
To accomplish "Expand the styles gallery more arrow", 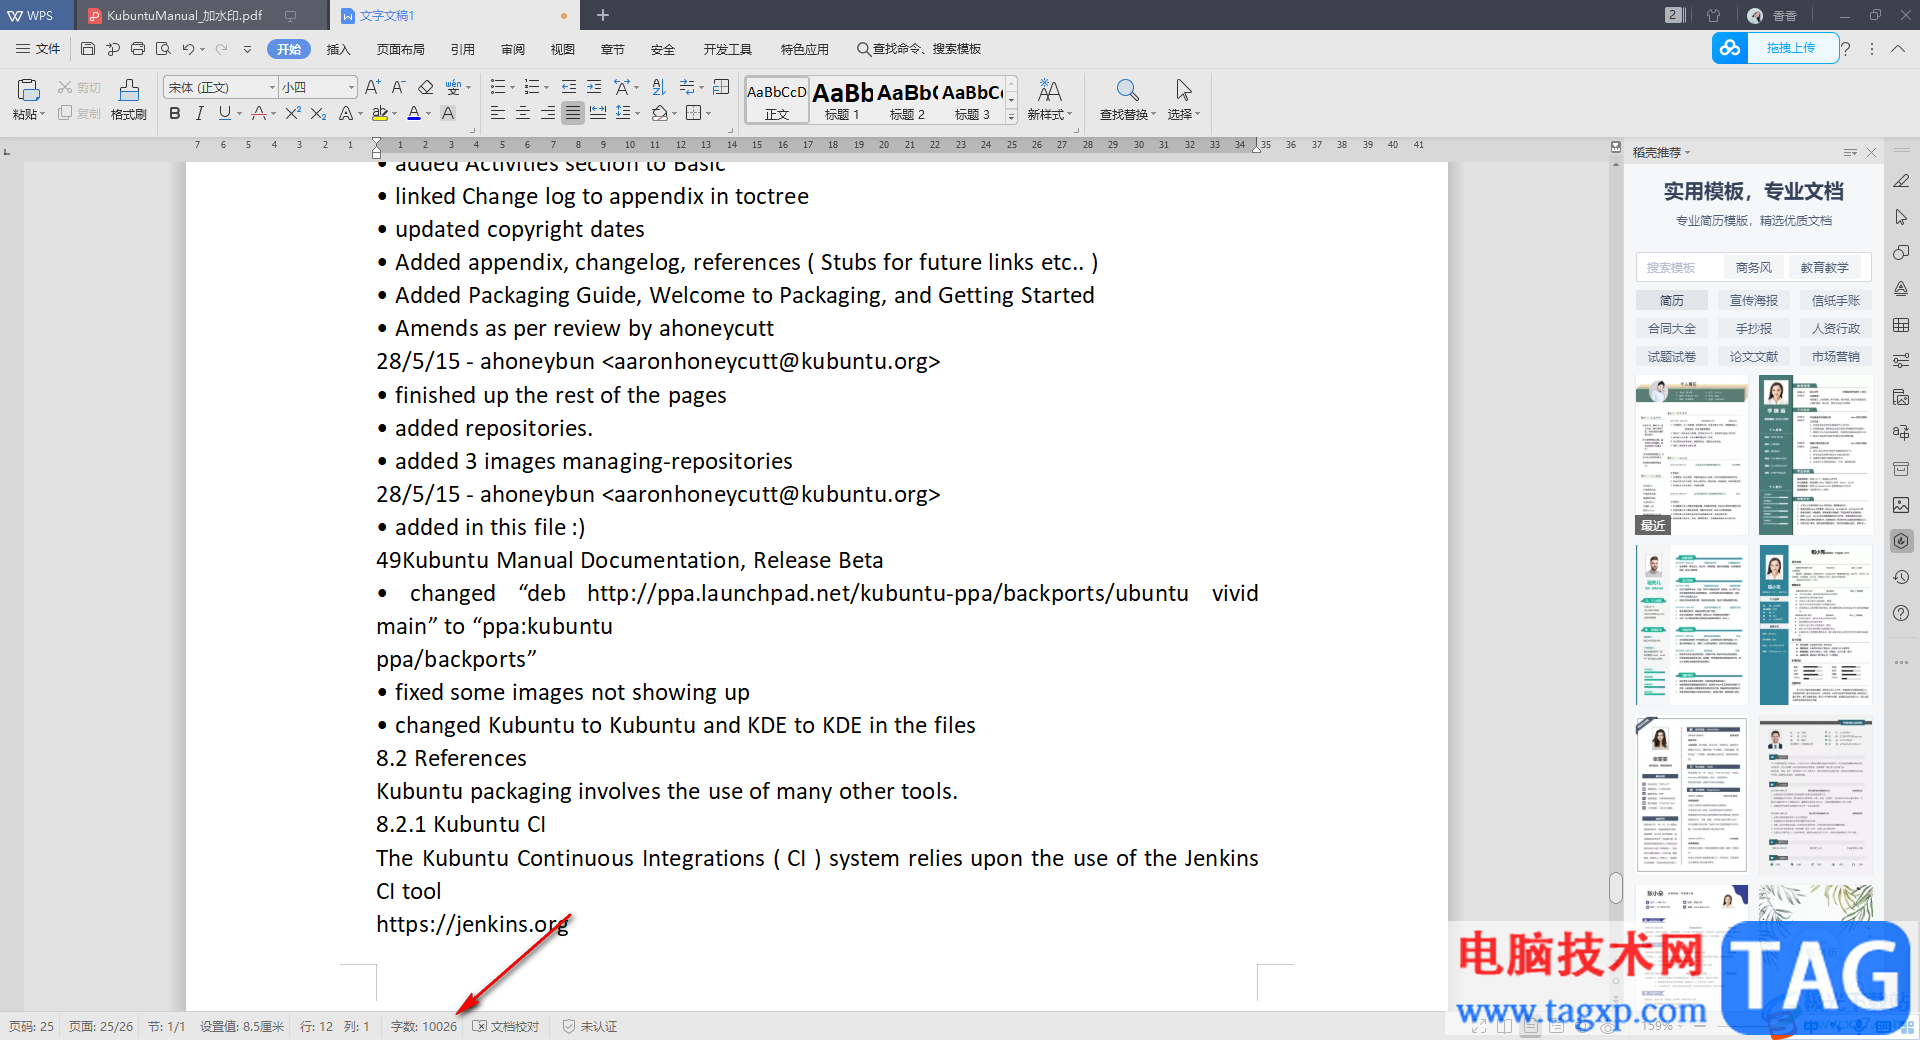I will point(1011,117).
